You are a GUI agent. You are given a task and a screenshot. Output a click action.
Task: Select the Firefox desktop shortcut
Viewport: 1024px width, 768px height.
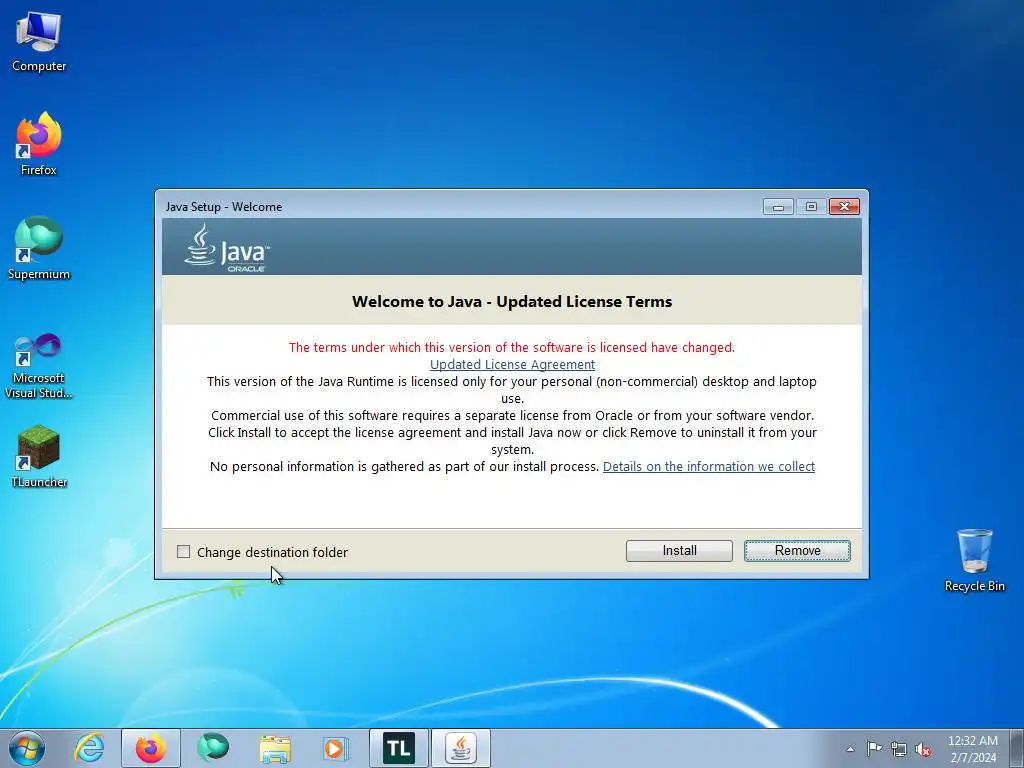[39, 144]
